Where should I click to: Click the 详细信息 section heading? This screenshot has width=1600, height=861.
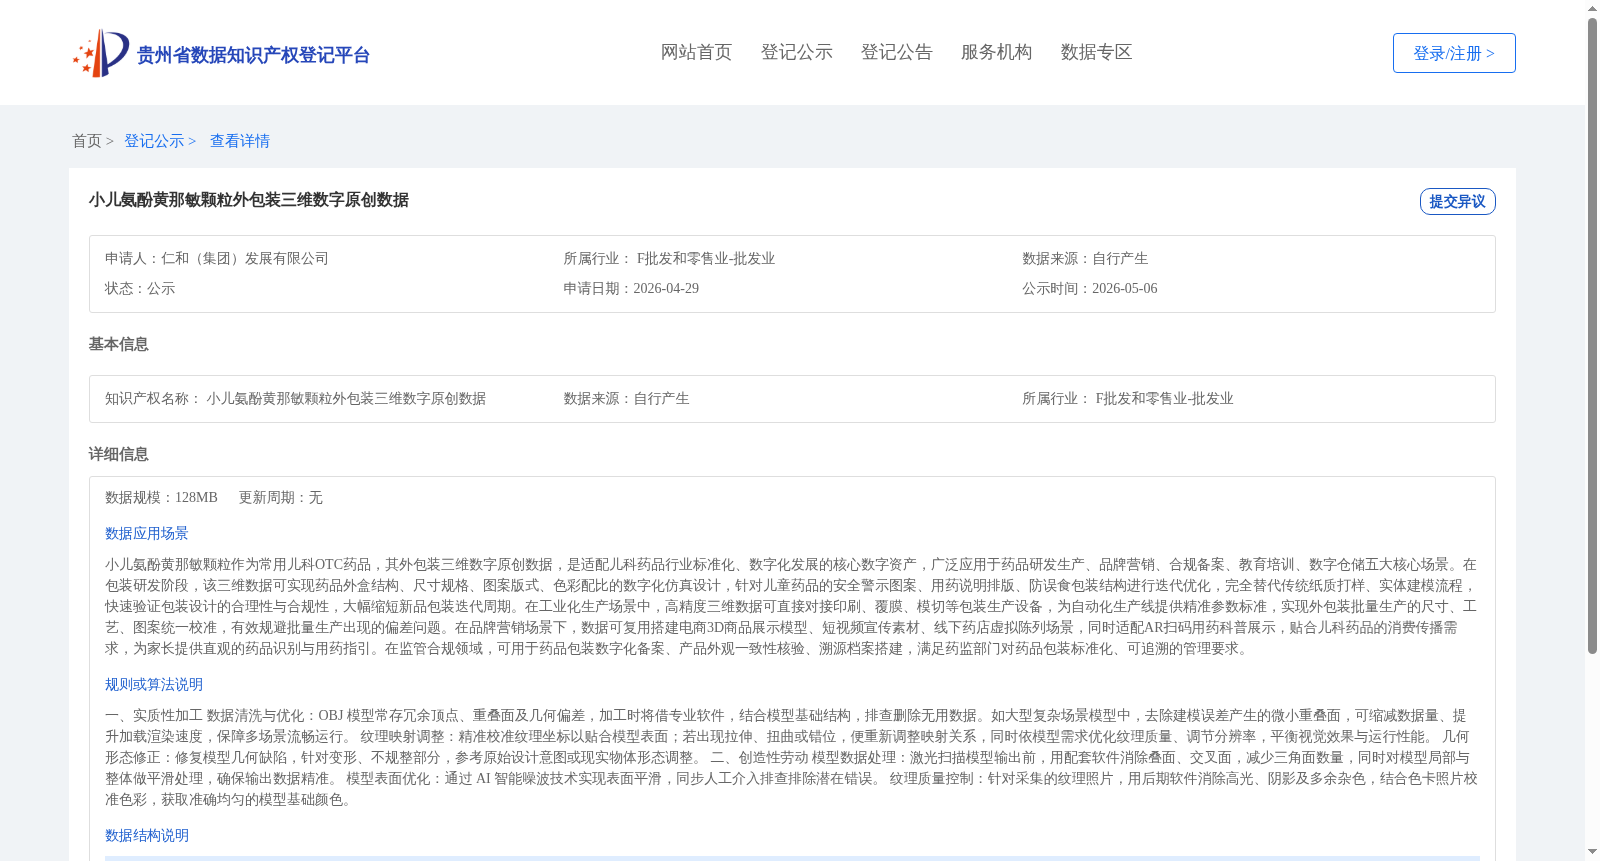118,454
